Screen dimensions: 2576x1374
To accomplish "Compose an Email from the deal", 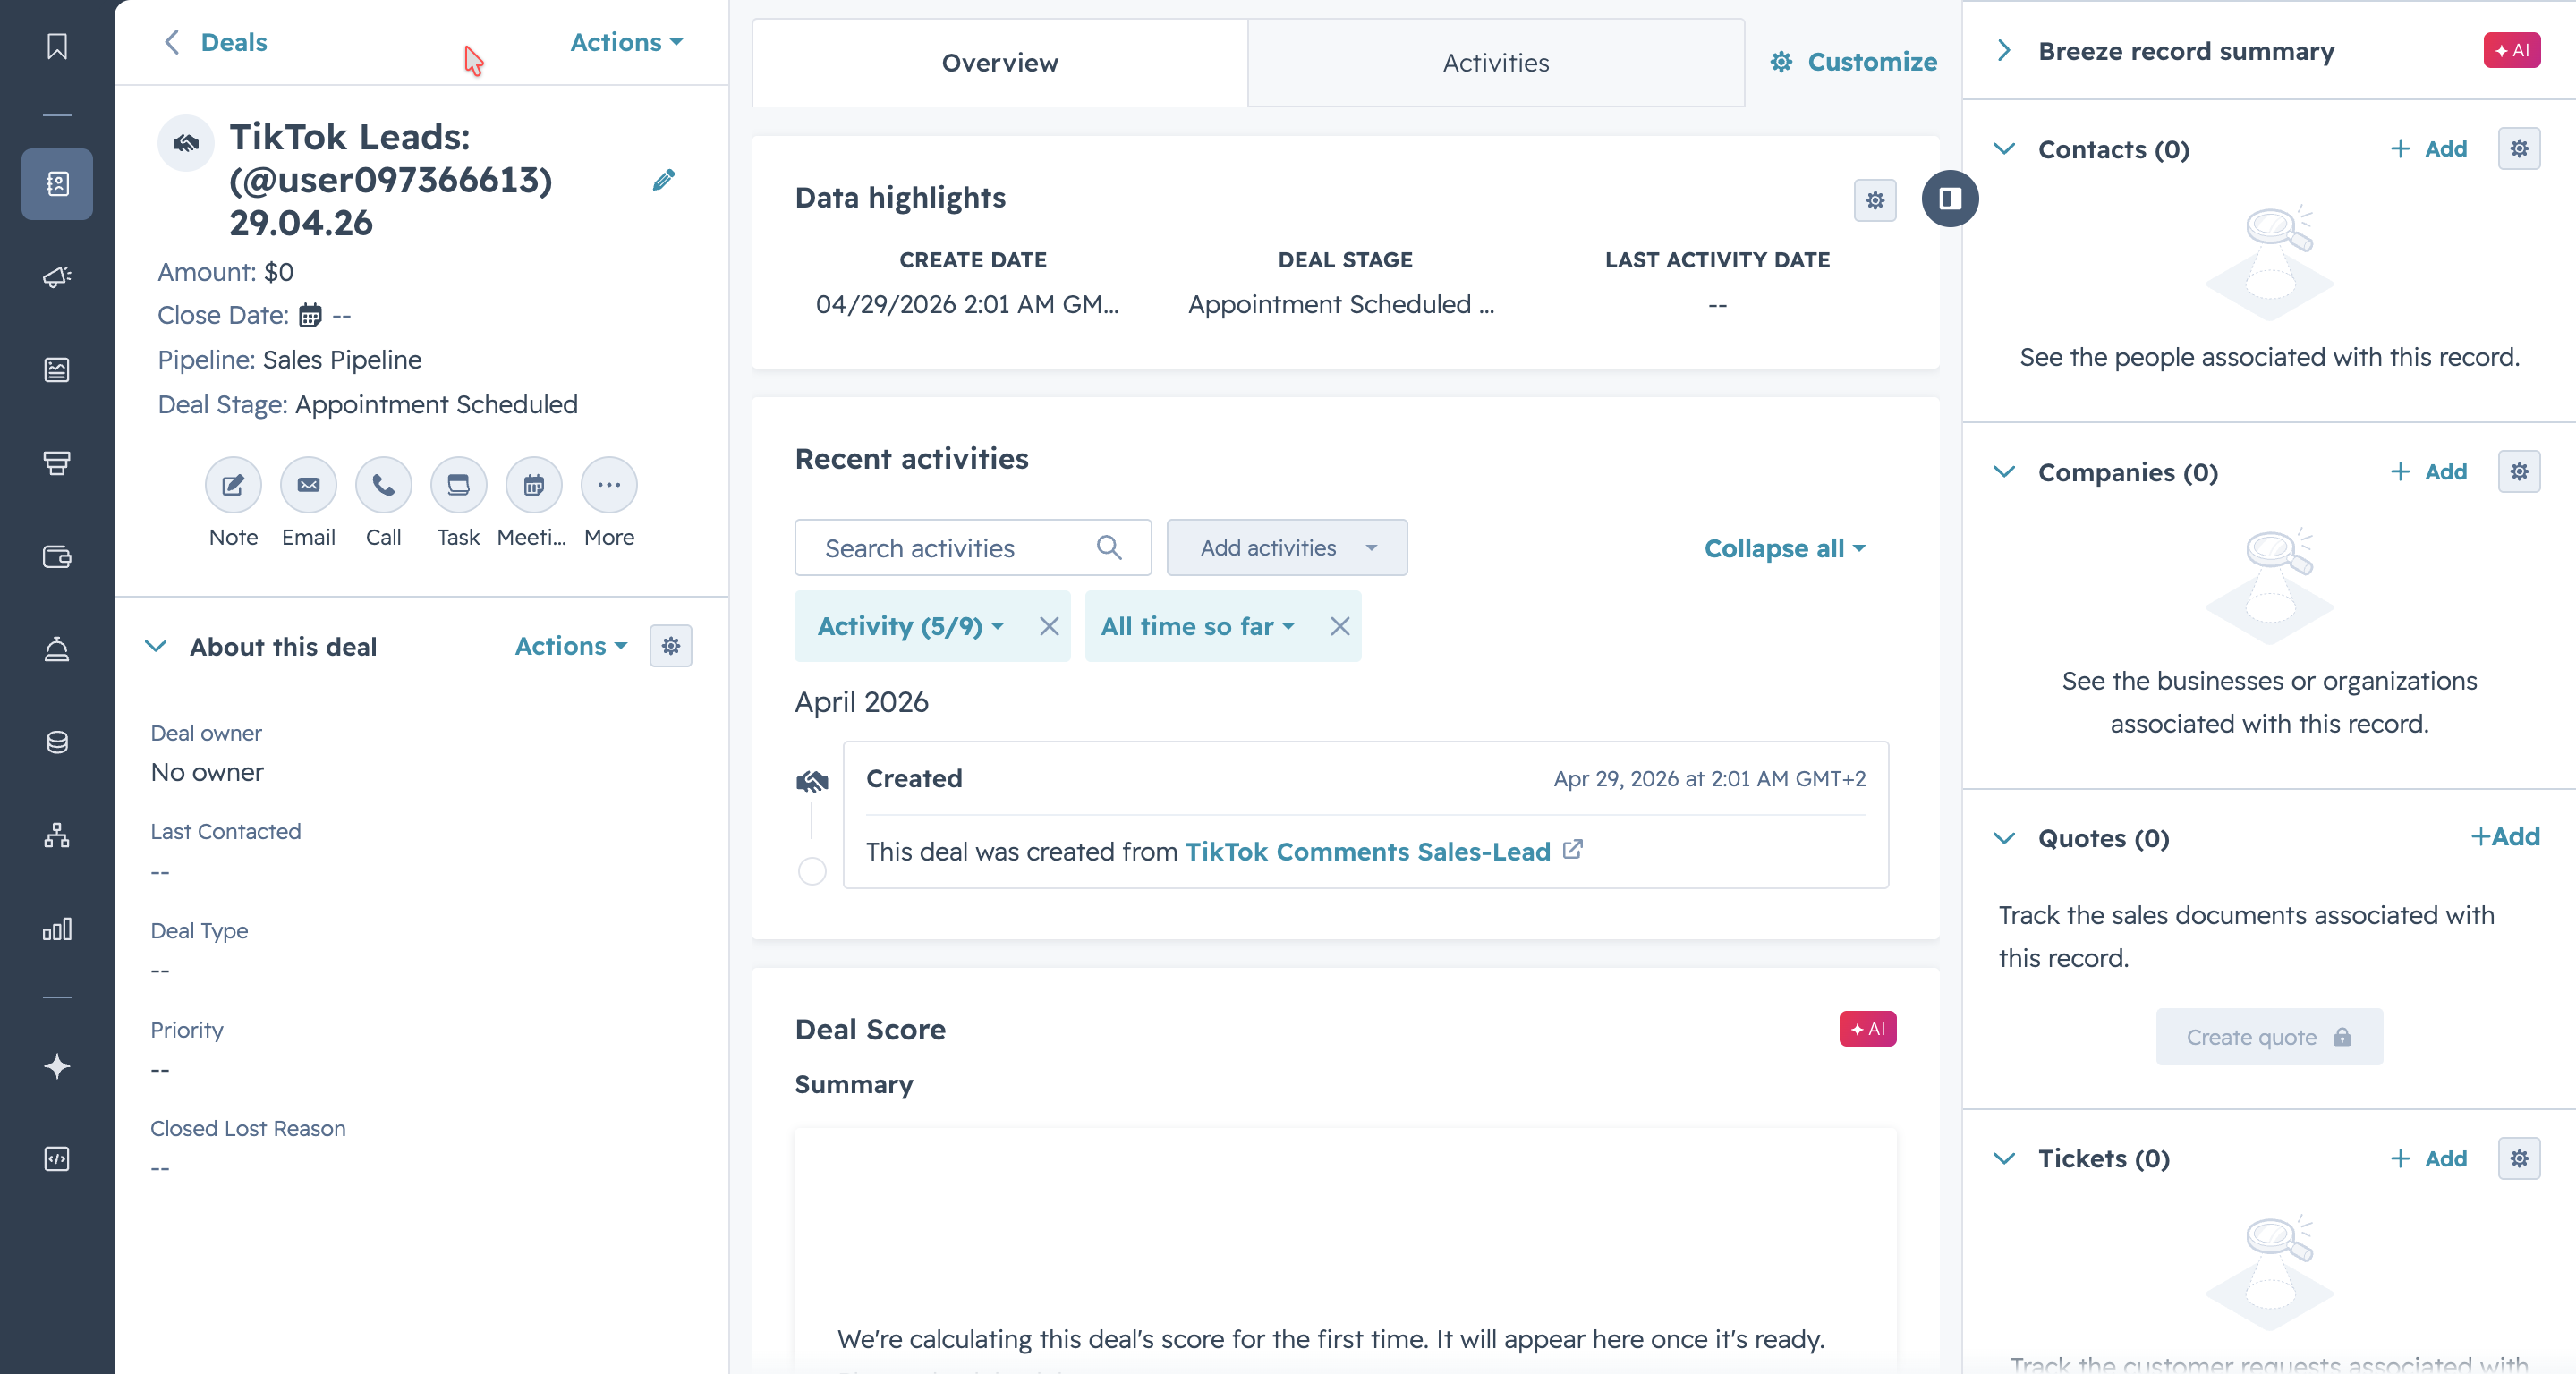I will 308,485.
